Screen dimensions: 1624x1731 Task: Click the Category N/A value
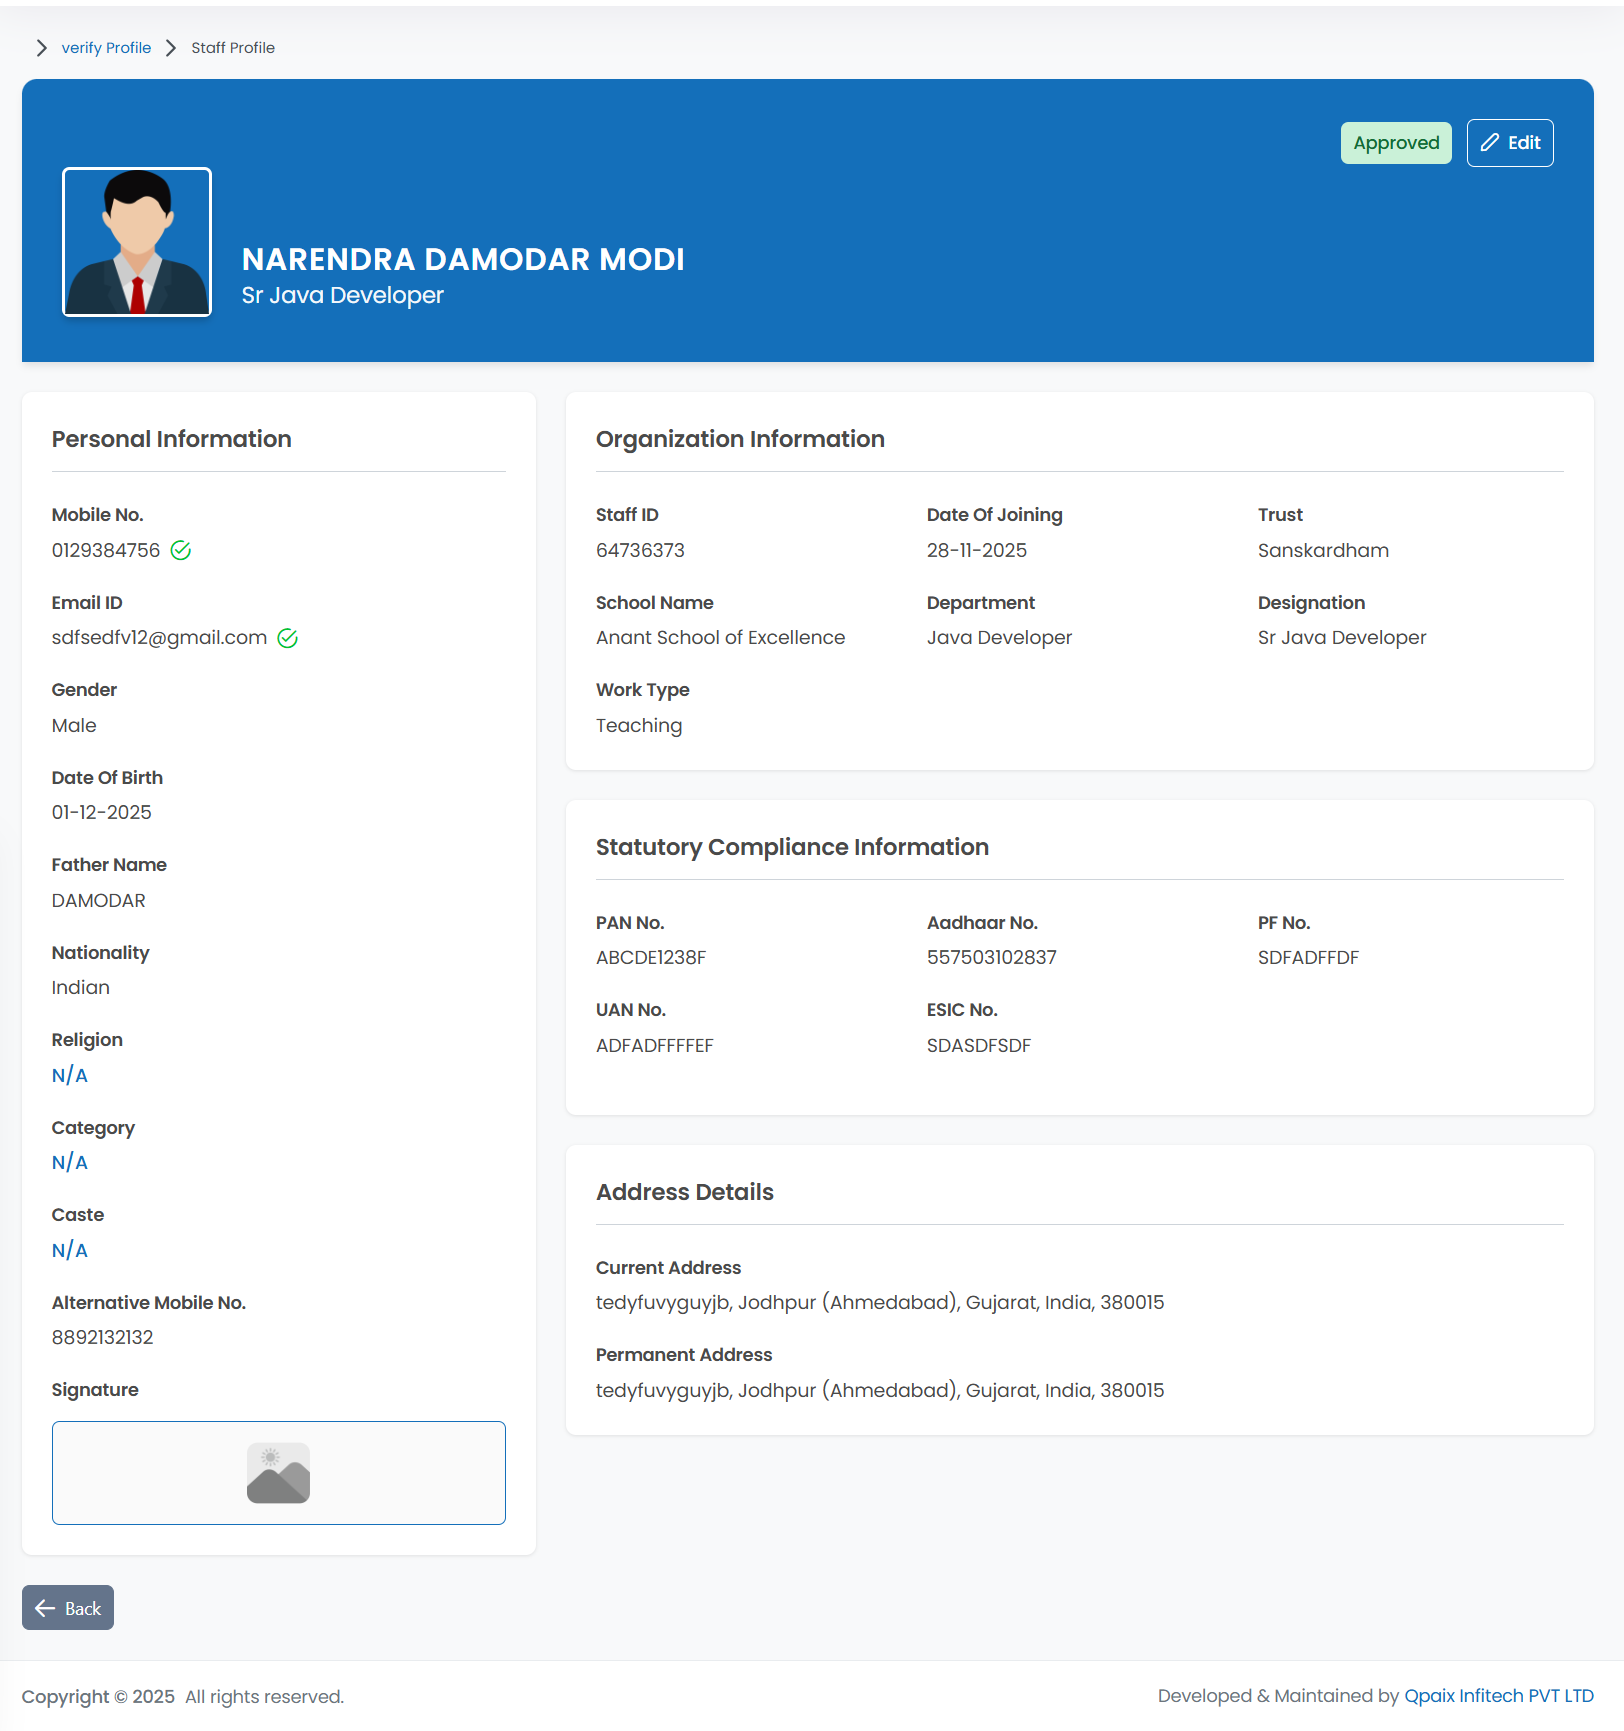coord(70,1162)
